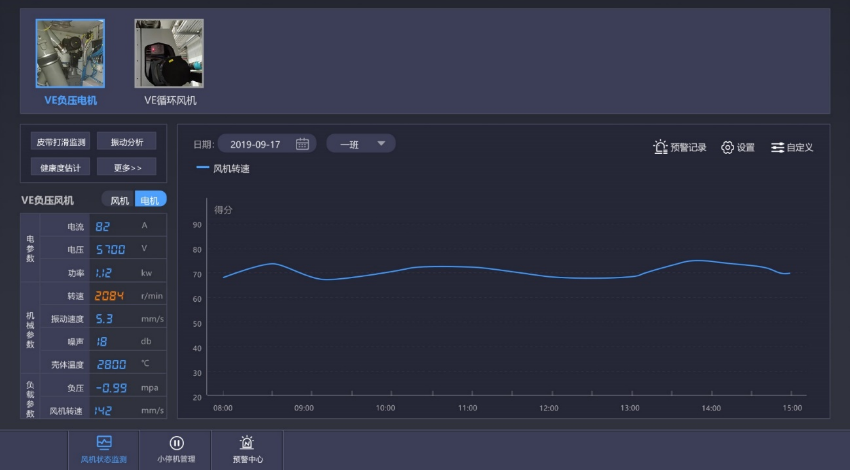The image size is (850, 472).
Task: Go to 风机状态监测 monitor icon
Action: coord(104,442)
